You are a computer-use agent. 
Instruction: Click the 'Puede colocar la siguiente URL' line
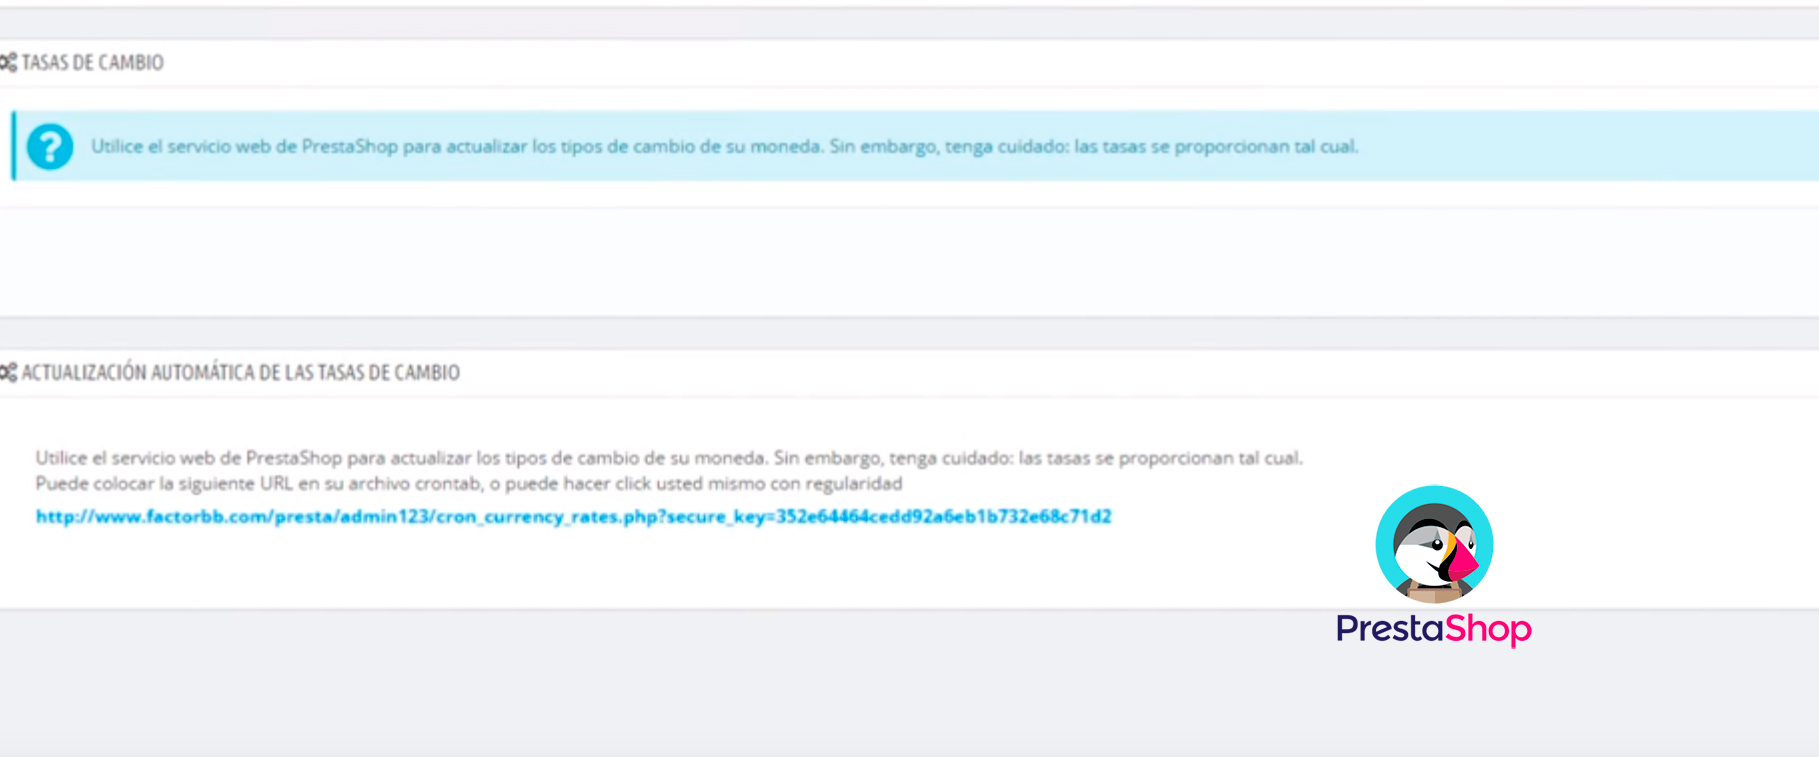[x=469, y=484]
